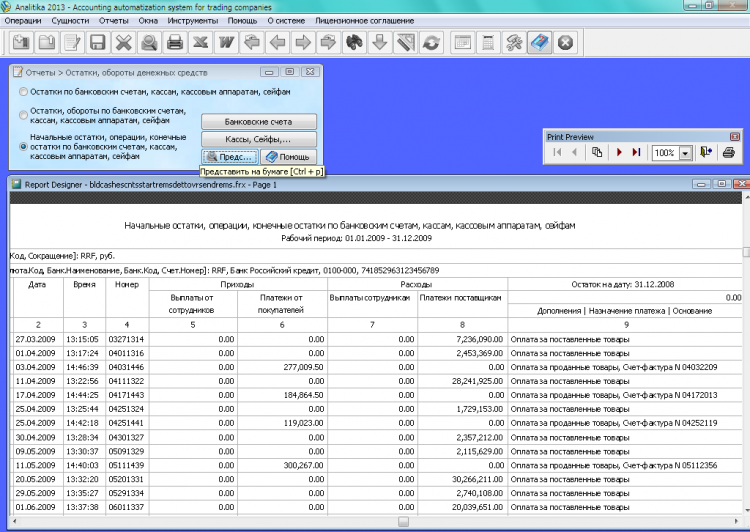
Task: Click the printer icon in main toolbar
Action: point(175,43)
